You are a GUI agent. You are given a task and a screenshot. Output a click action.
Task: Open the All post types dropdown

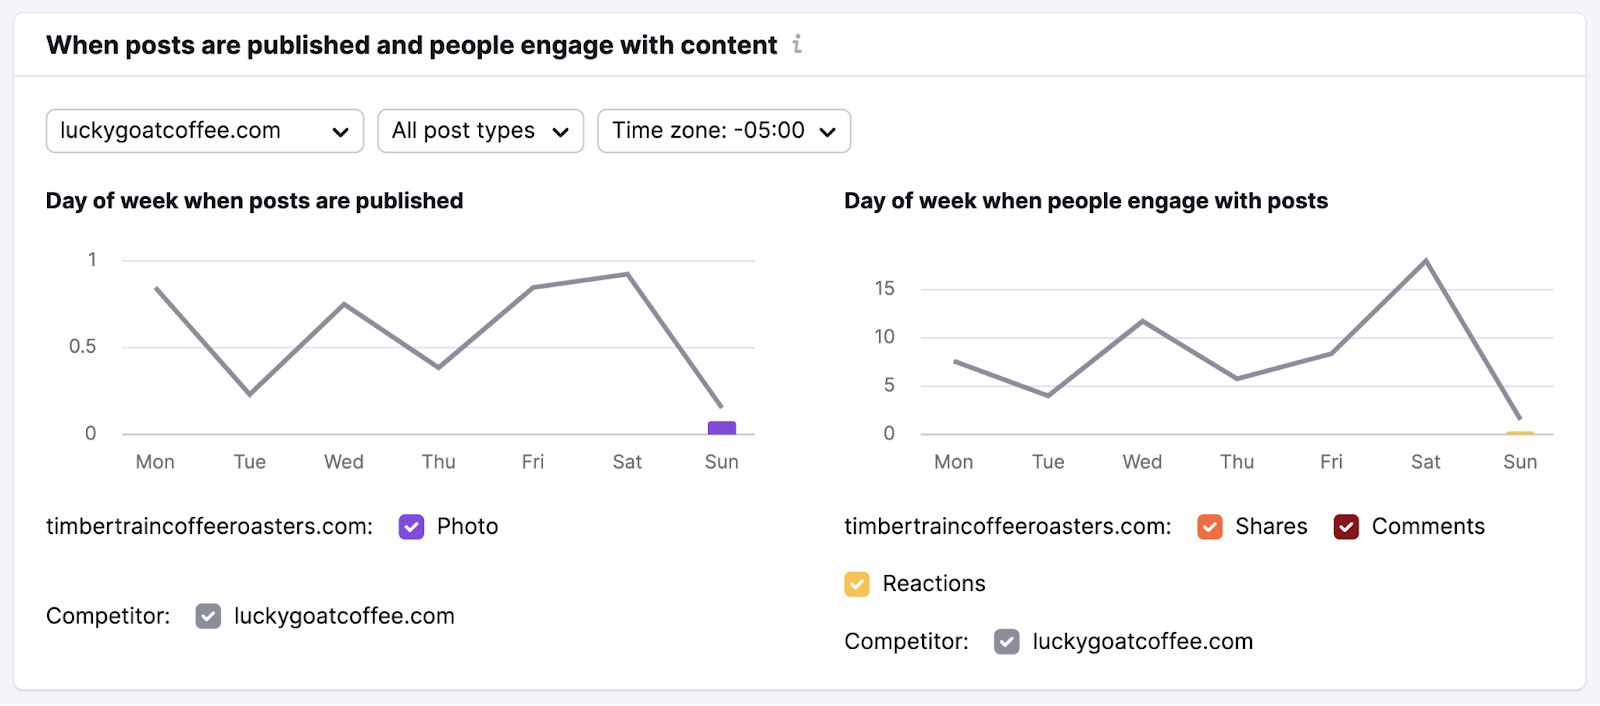tap(479, 130)
